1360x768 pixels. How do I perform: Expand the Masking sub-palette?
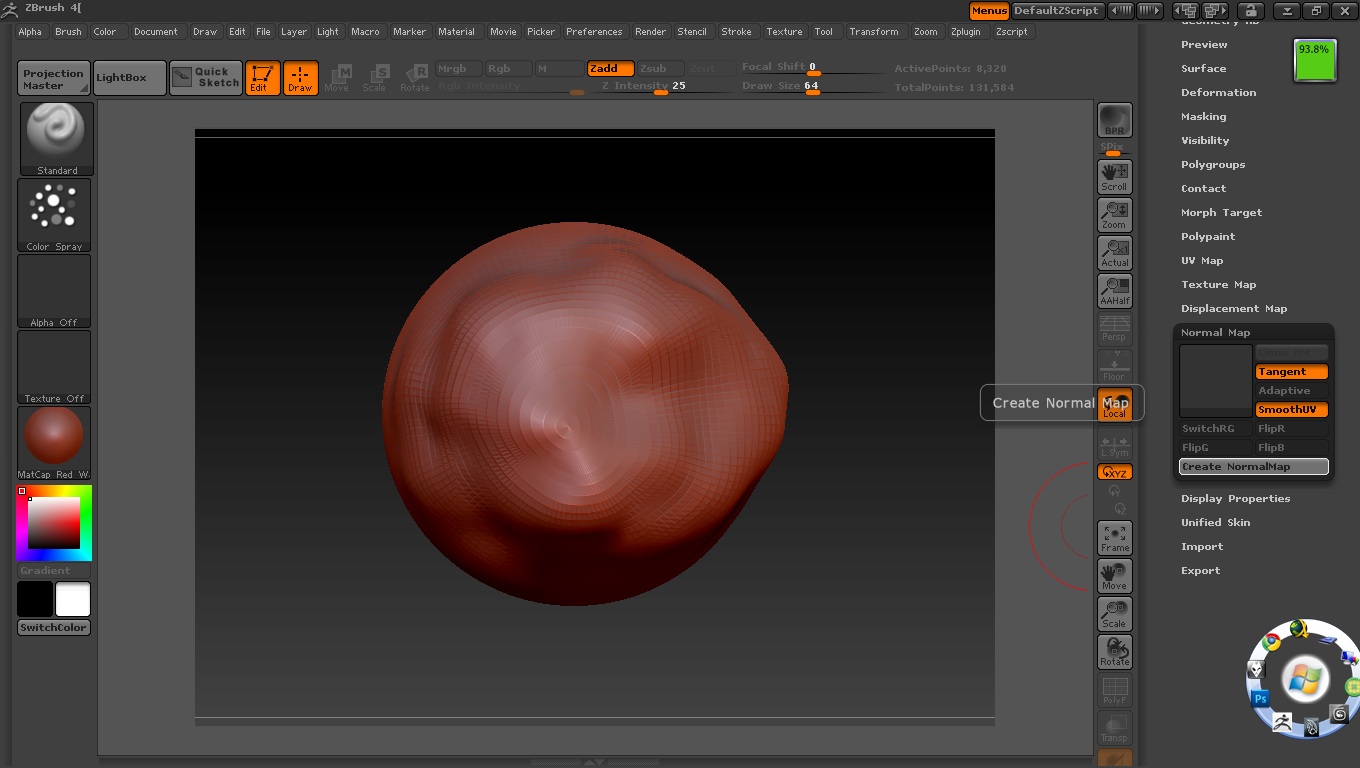(1203, 117)
